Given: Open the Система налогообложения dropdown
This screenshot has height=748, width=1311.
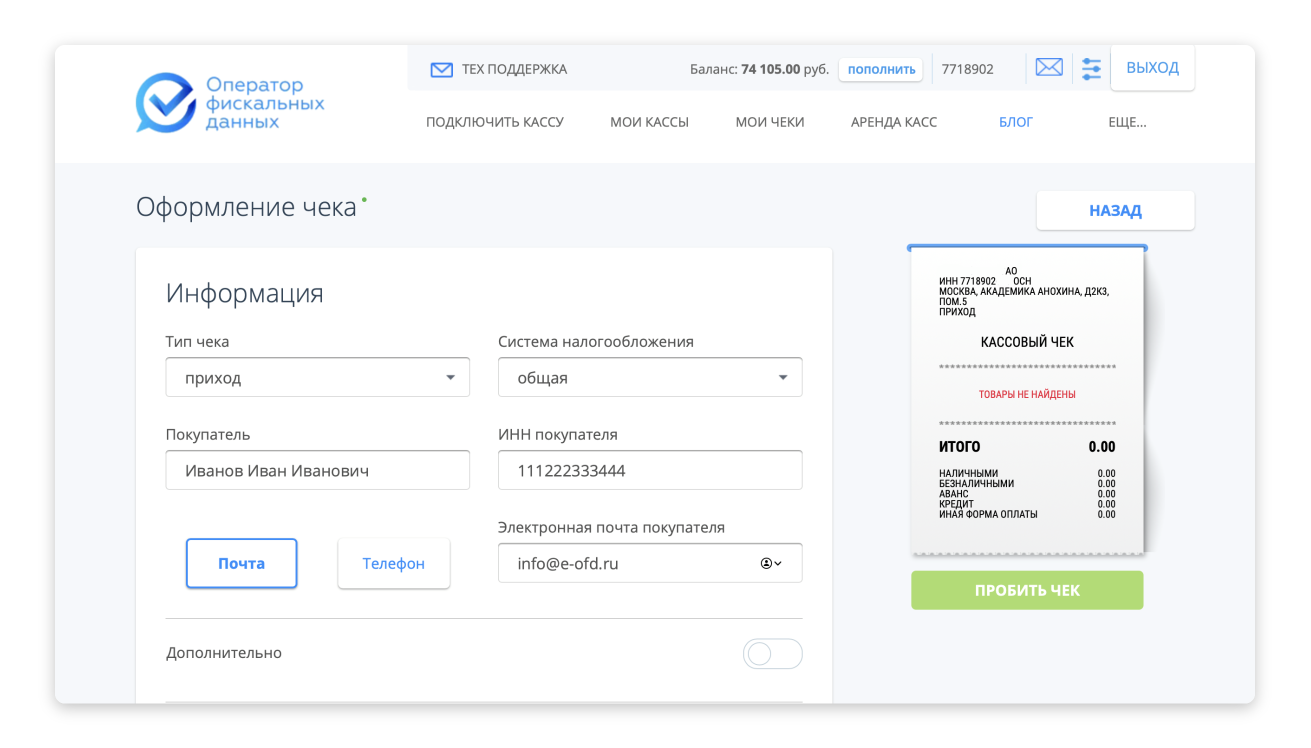Looking at the screenshot, I should 649,378.
